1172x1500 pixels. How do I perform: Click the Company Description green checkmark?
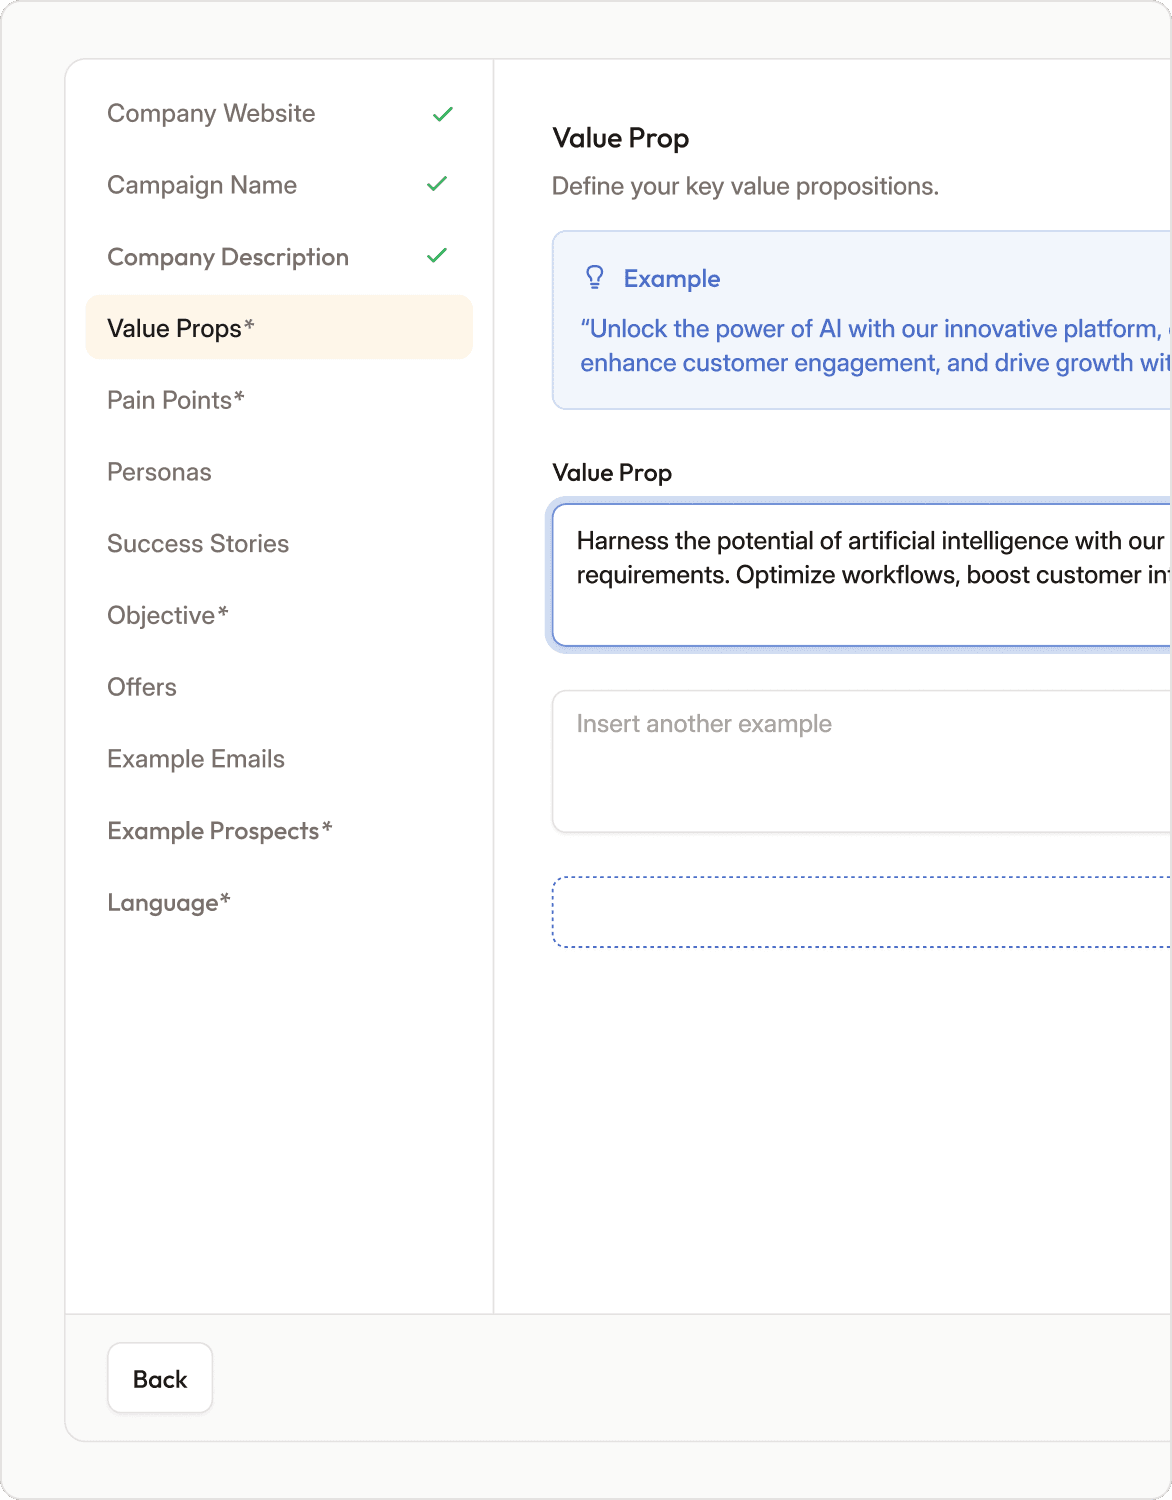click(x=437, y=256)
